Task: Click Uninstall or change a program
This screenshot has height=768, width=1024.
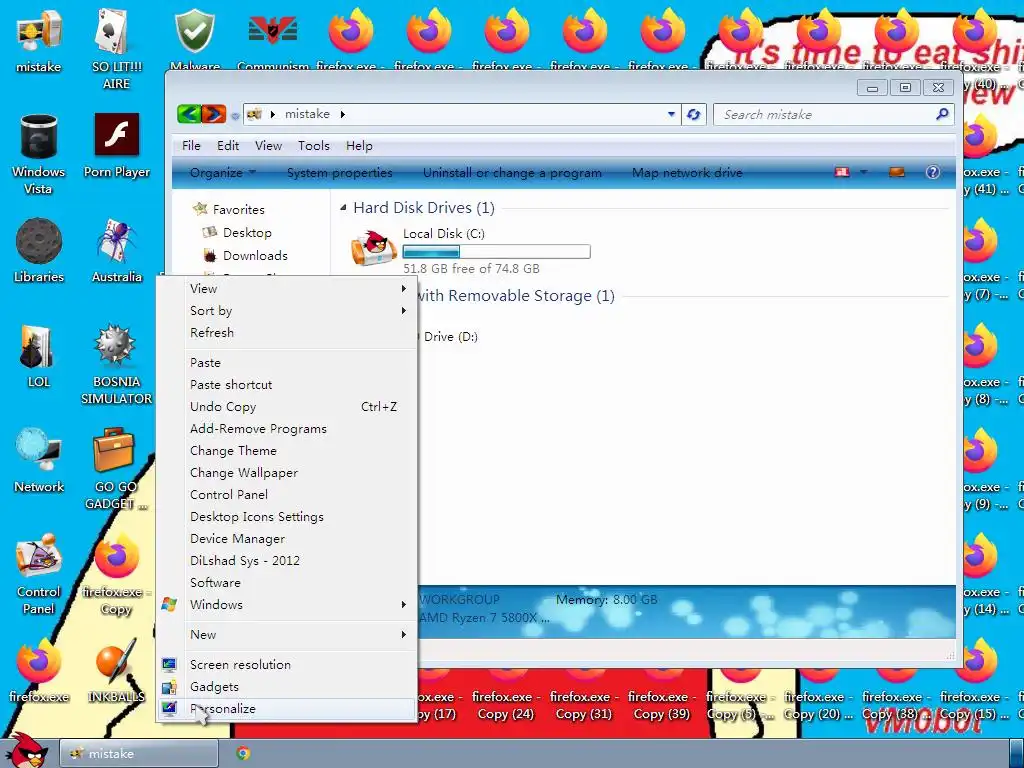Action: coord(512,172)
